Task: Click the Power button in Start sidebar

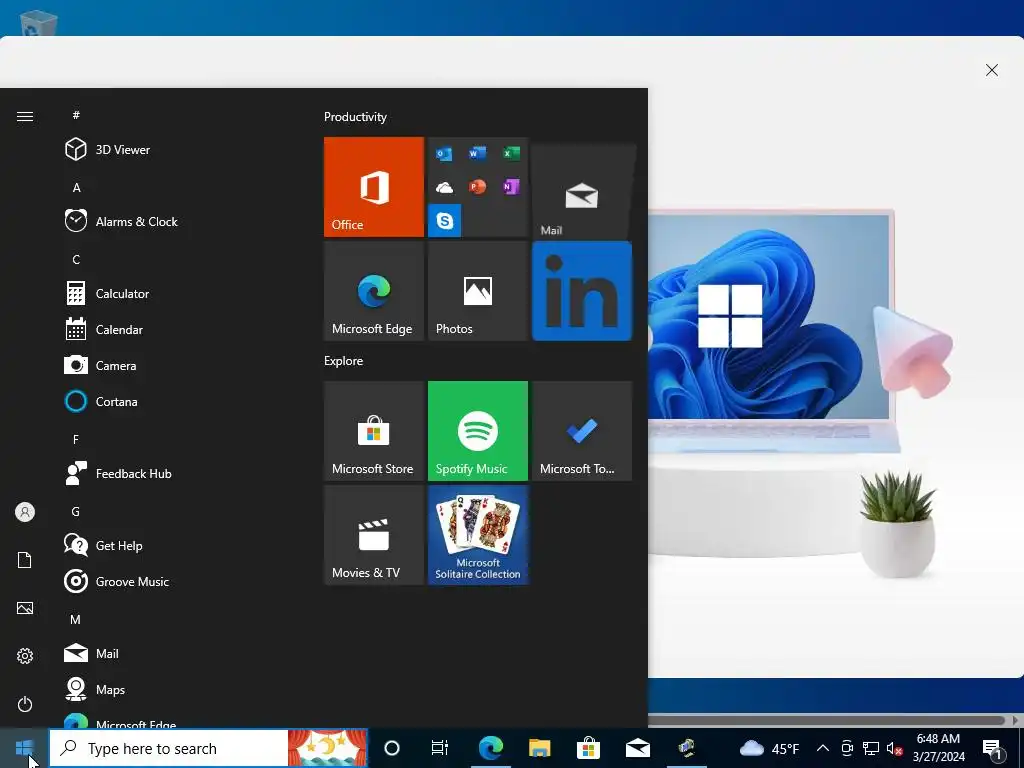Action: [25, 704]
